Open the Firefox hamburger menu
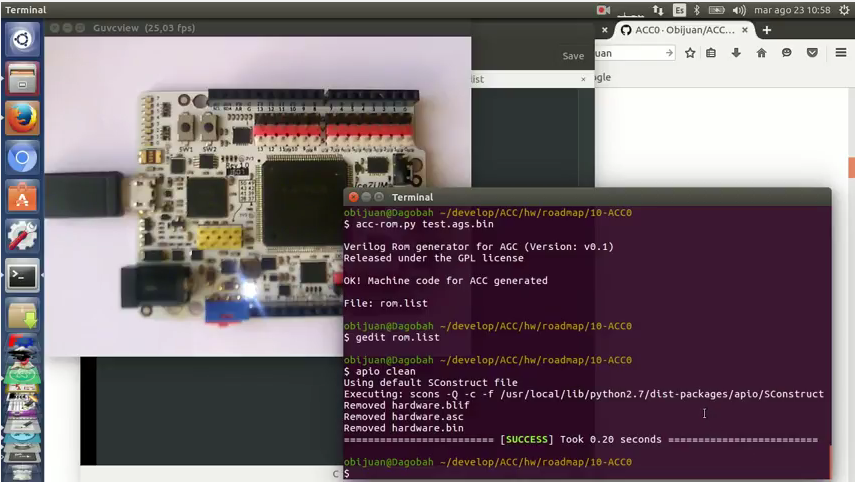Image resolution: width=855 pixels, height=482 pixels. 840,53
